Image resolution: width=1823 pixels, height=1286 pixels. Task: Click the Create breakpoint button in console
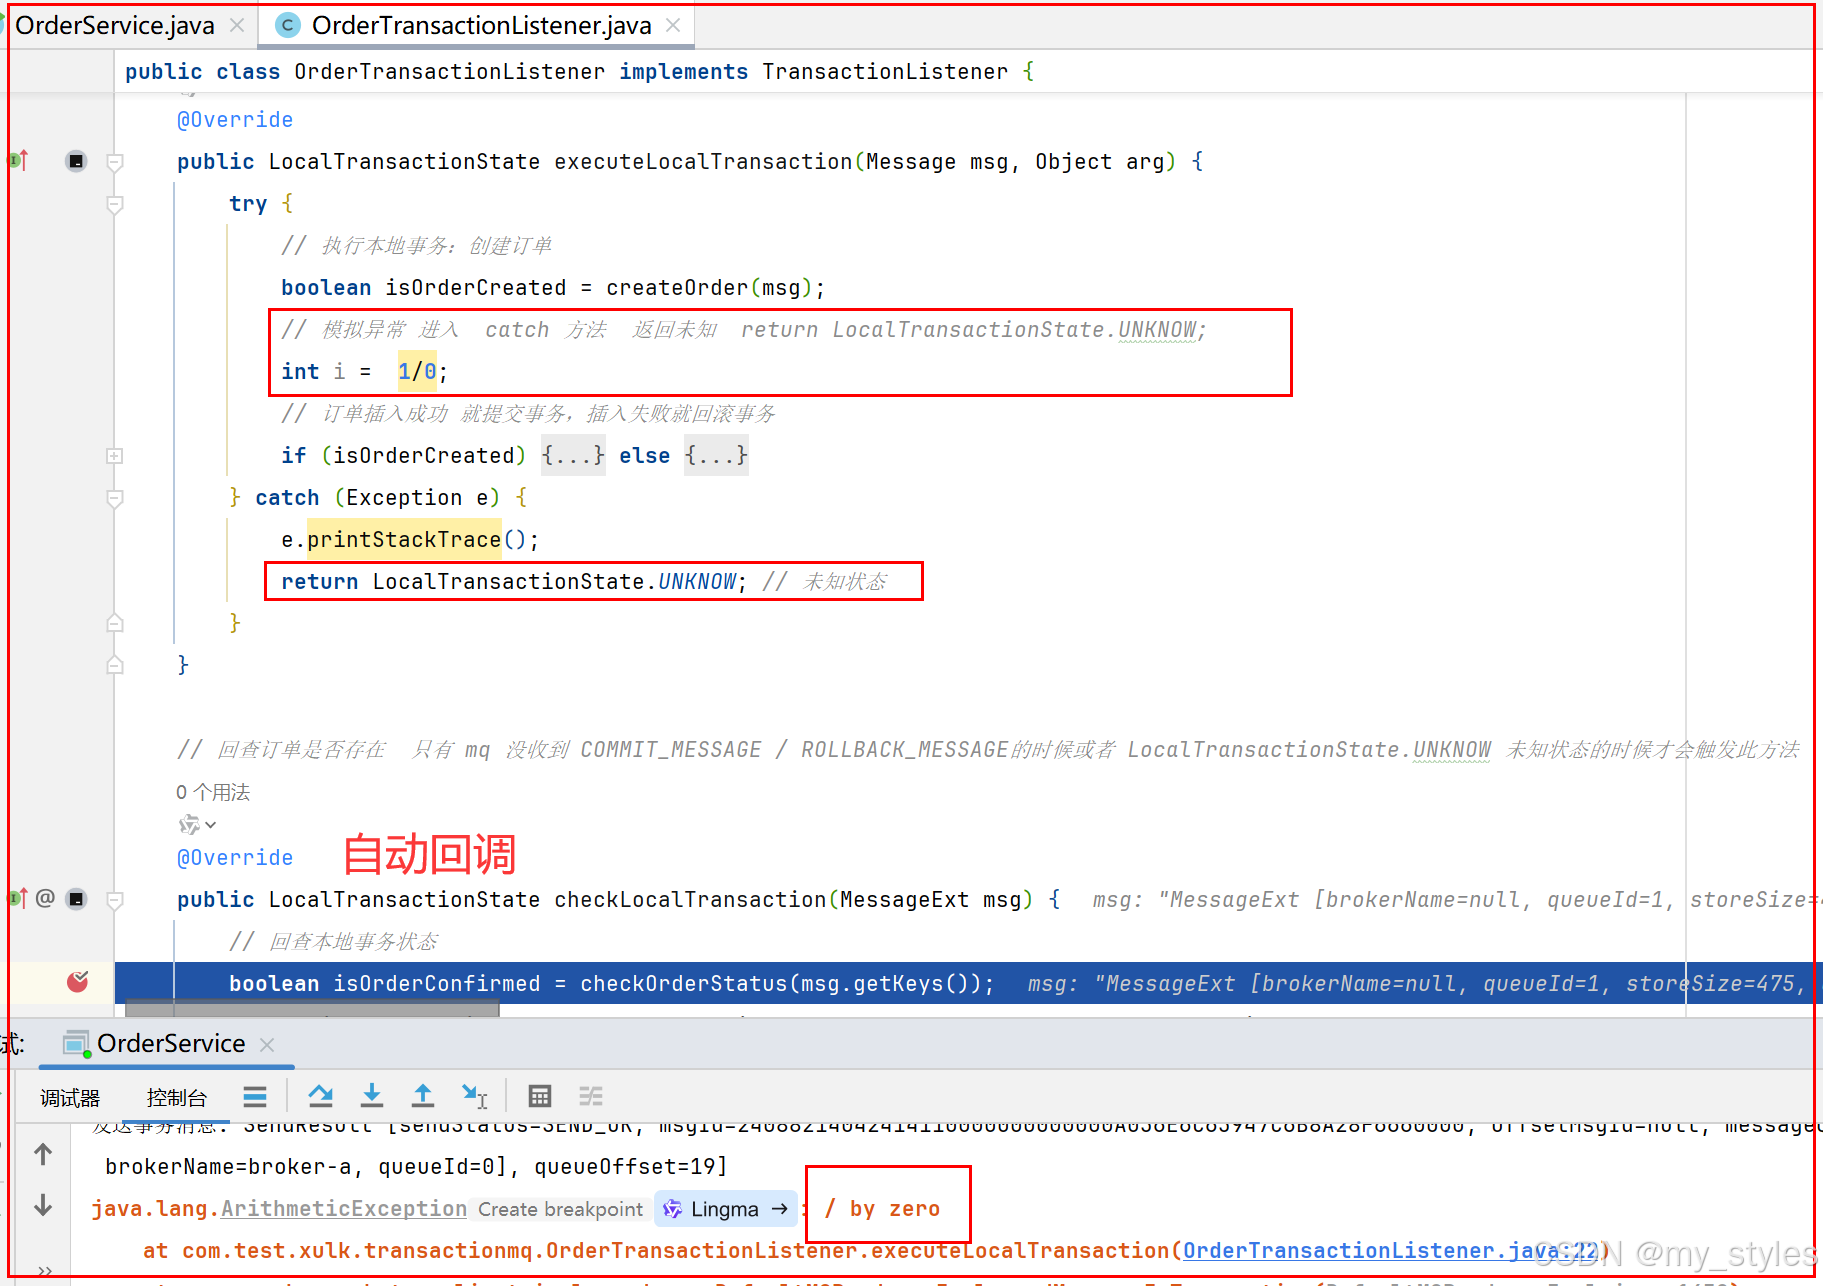pos(560,1209)
